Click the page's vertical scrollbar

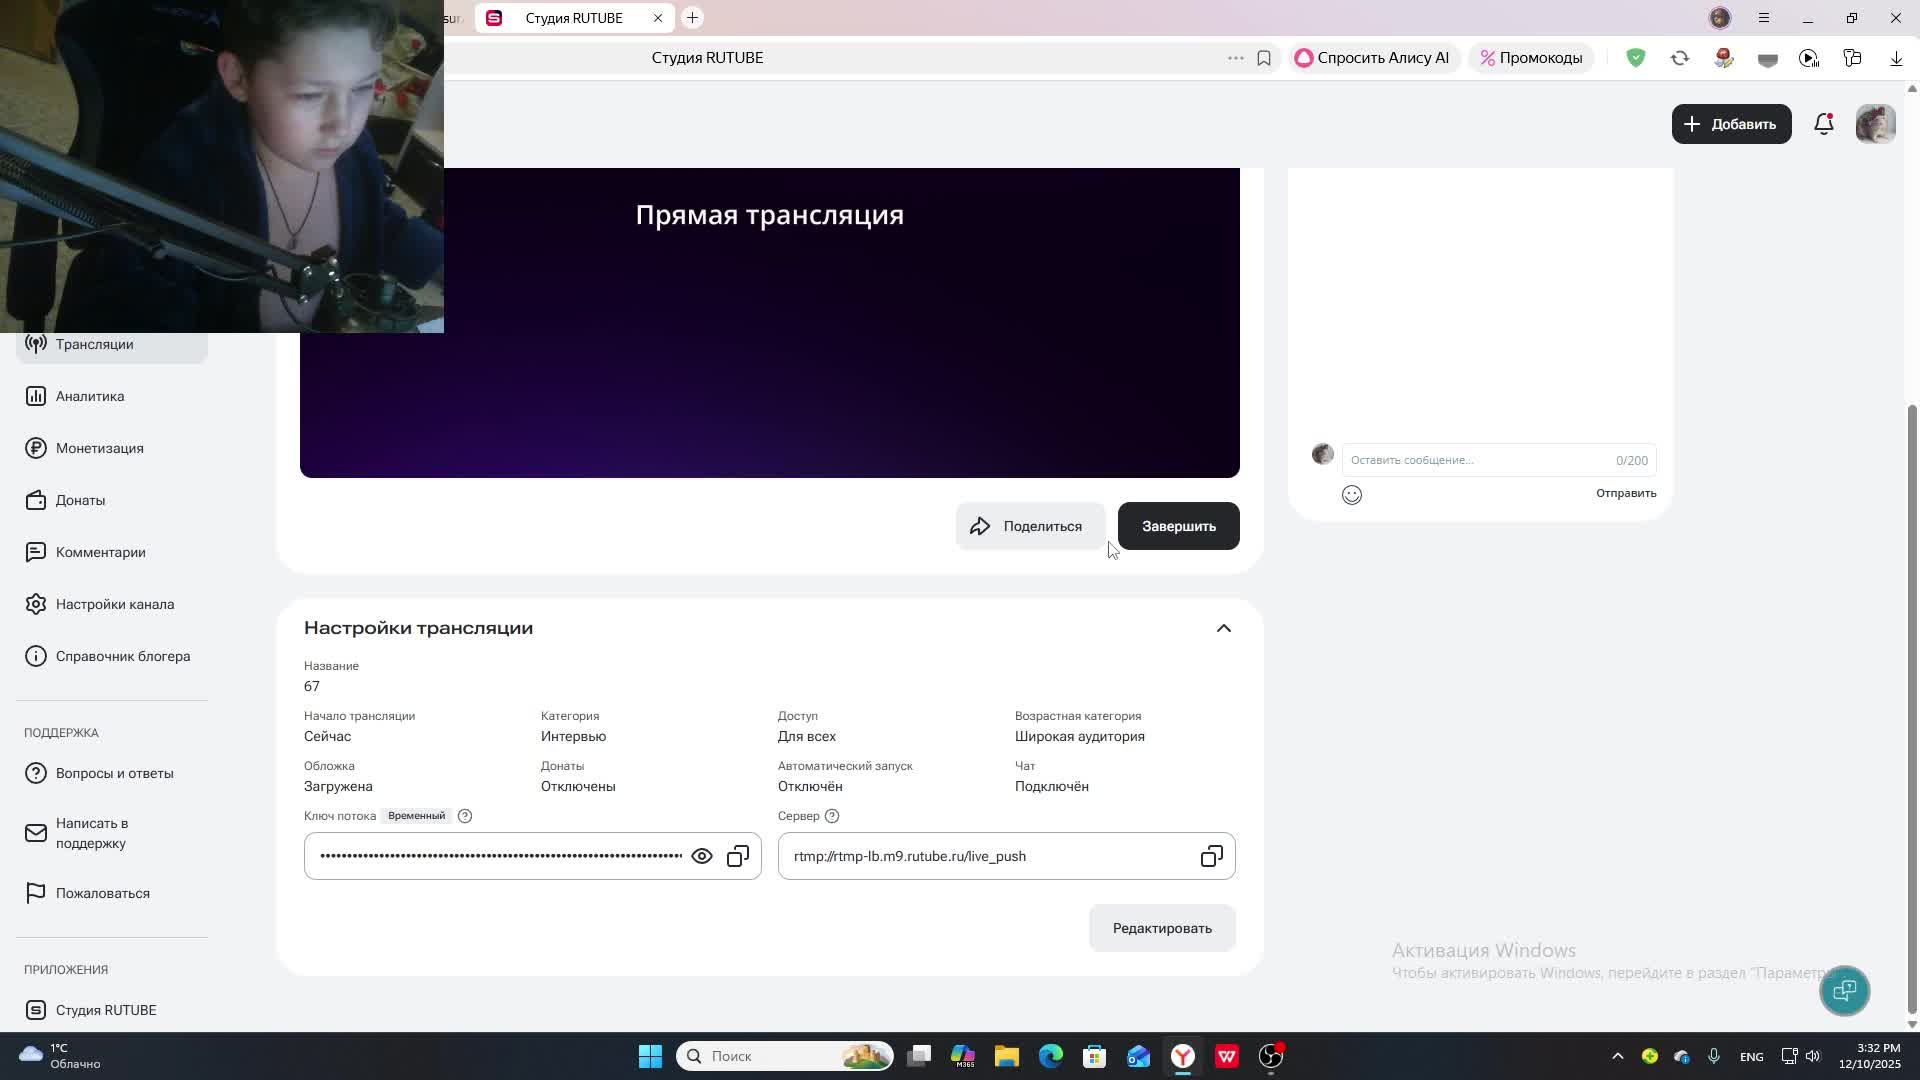(x=1912, y=700)
